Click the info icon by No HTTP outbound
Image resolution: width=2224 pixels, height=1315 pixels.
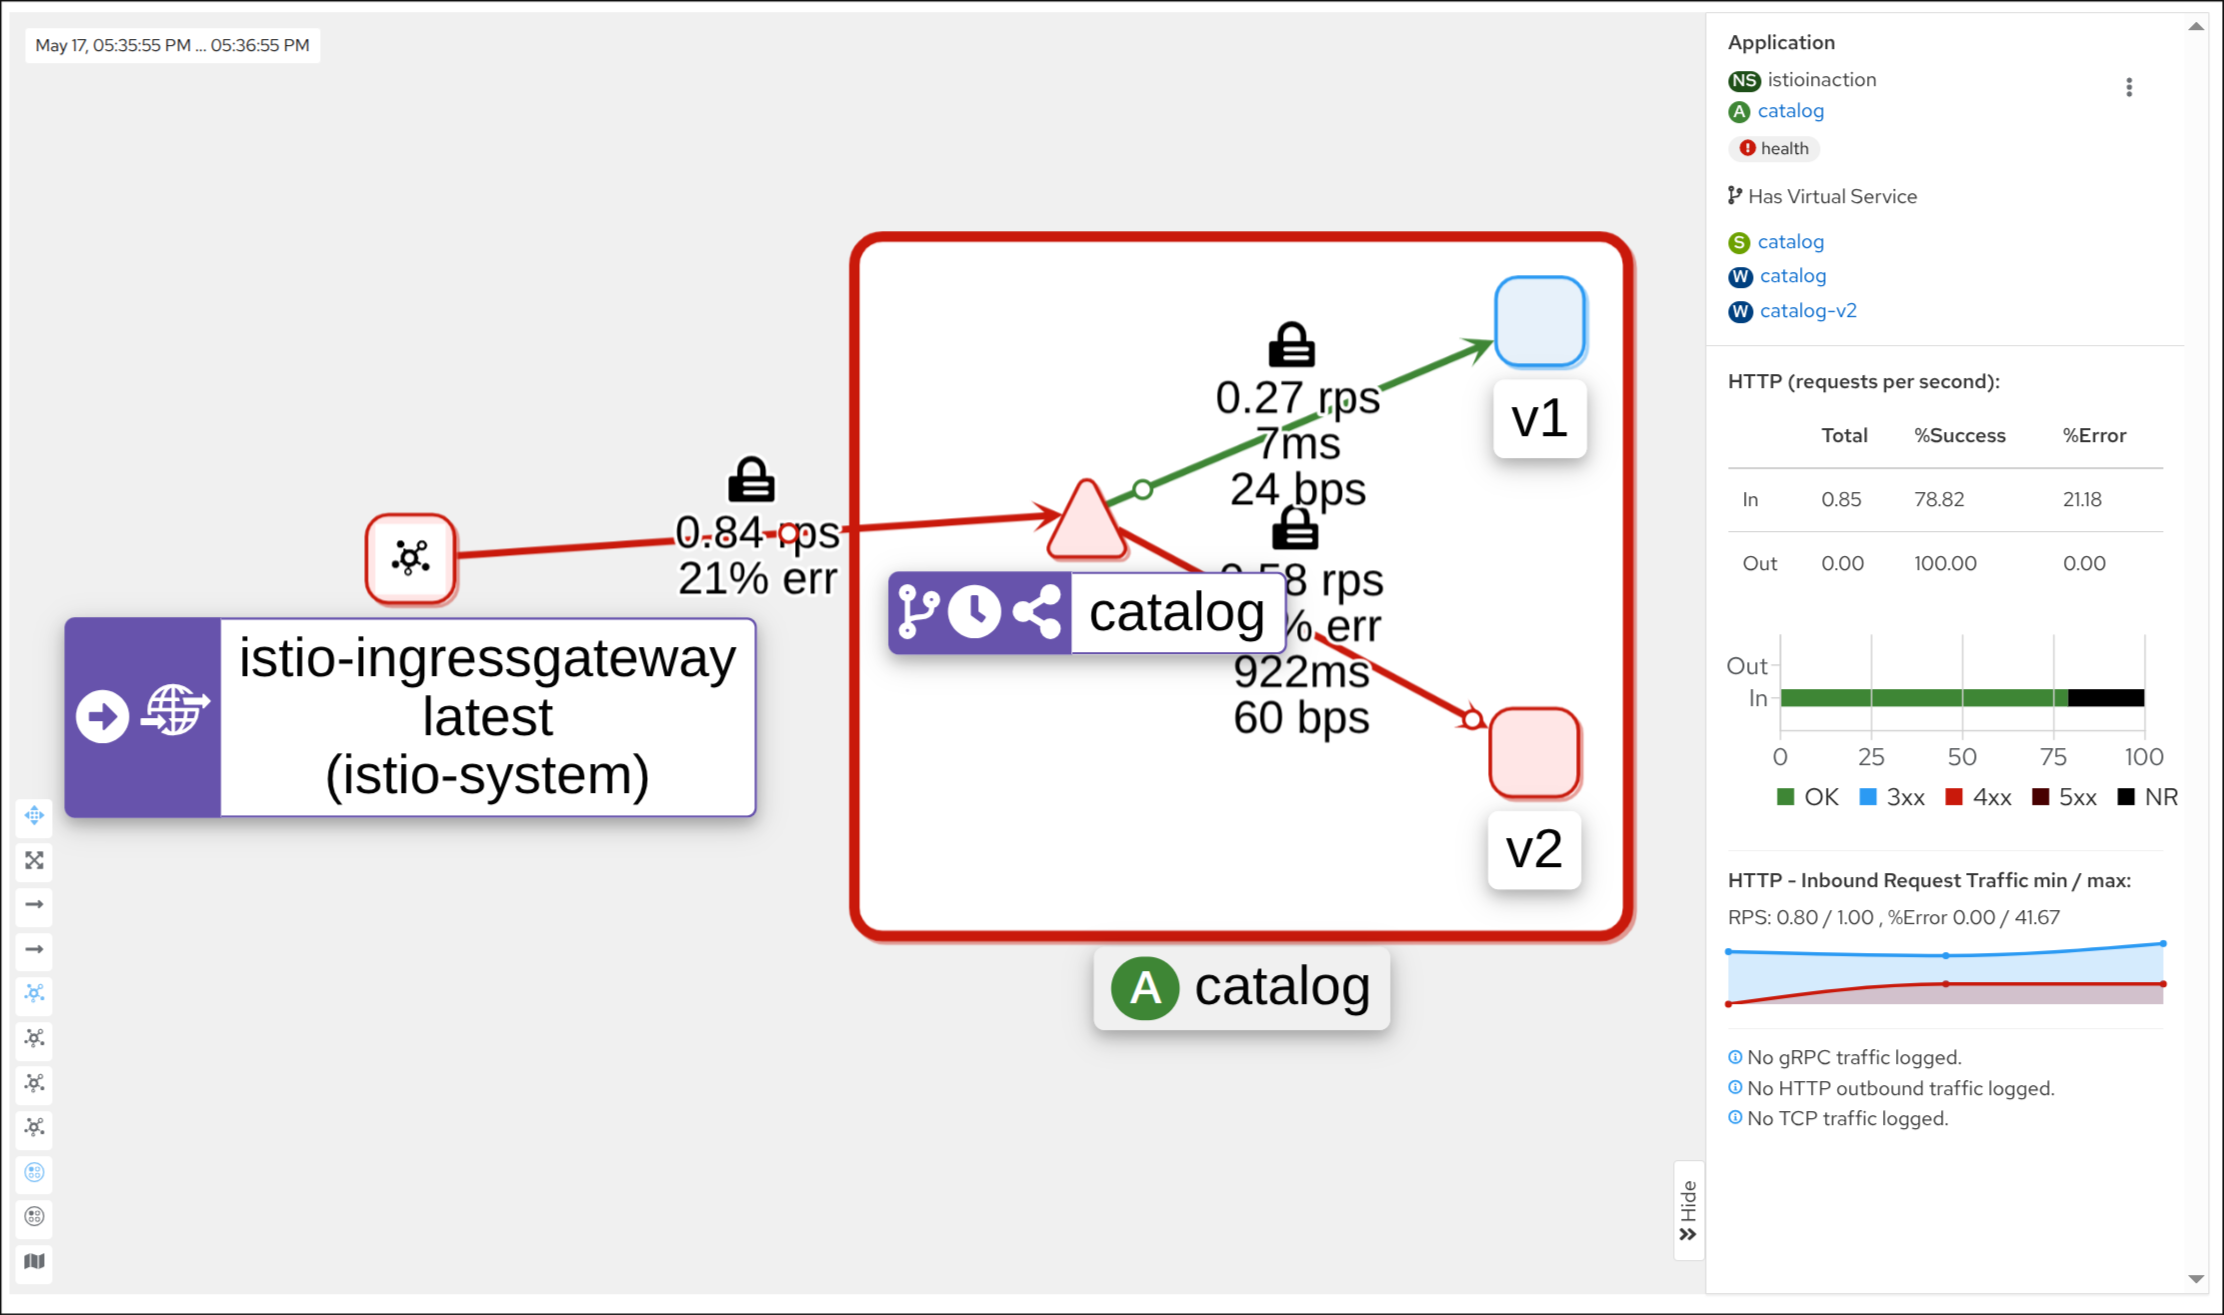[1735, 1088]
